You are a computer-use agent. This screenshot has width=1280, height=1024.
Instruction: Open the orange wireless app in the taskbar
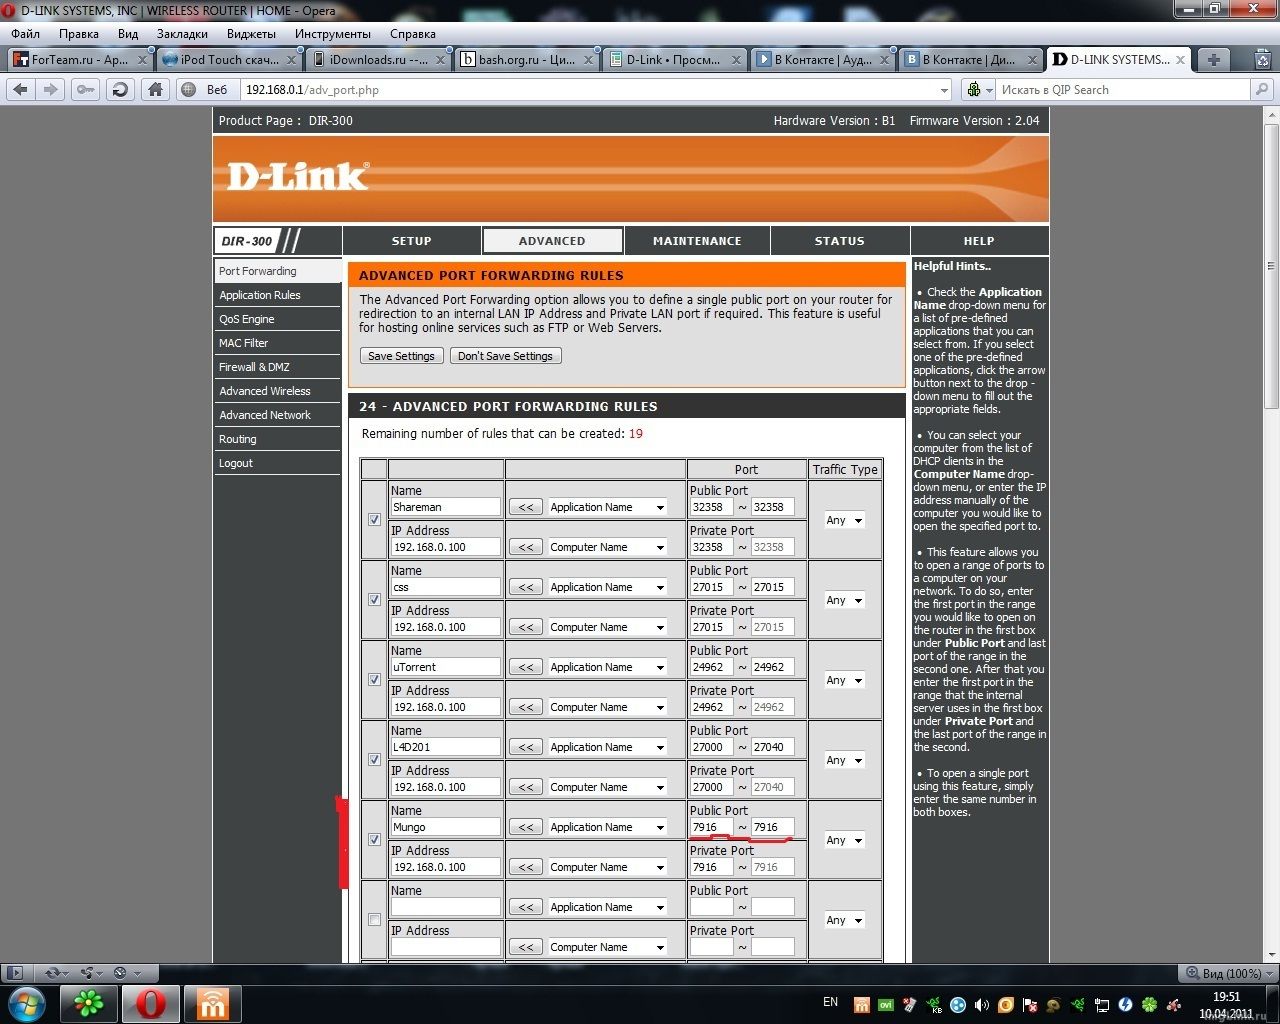(213, 1003)
